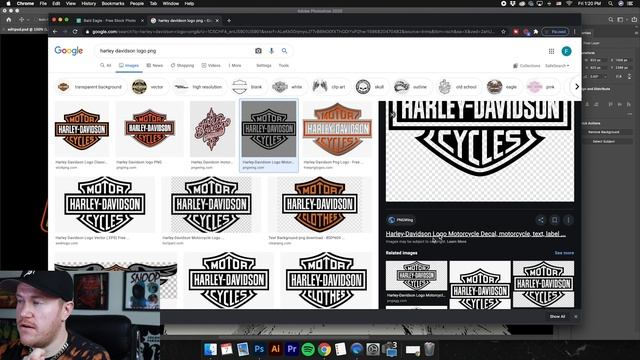Click the magnifying glass search button
The width and height of the screenshot is (640, 360).
click(x=284, y=51)
